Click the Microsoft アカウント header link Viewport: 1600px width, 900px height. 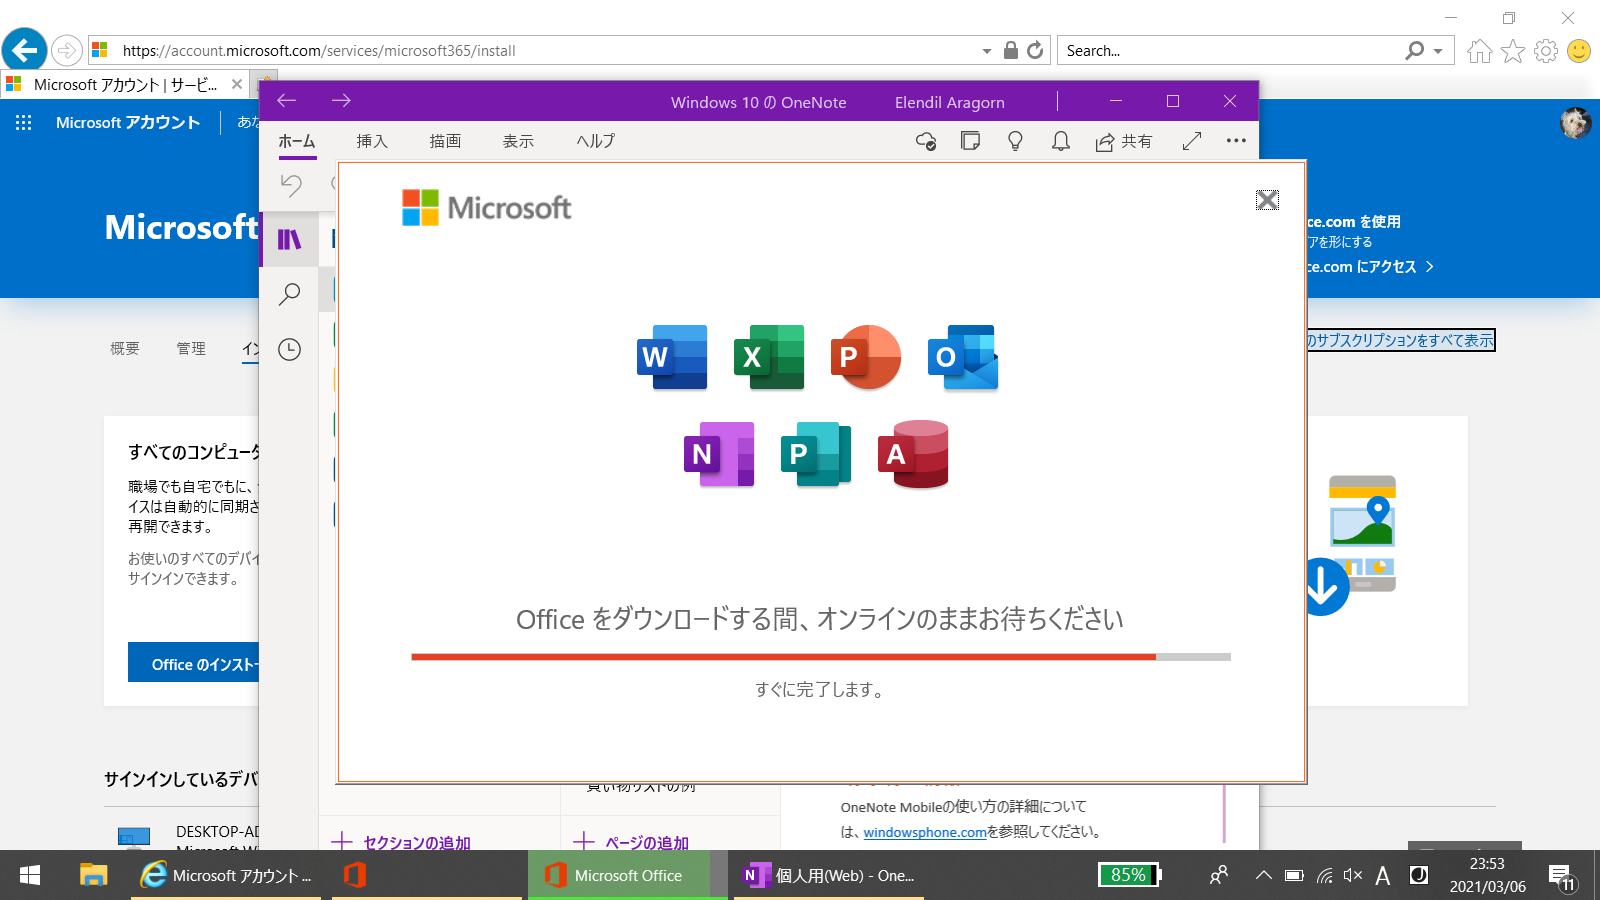point(128,122)
